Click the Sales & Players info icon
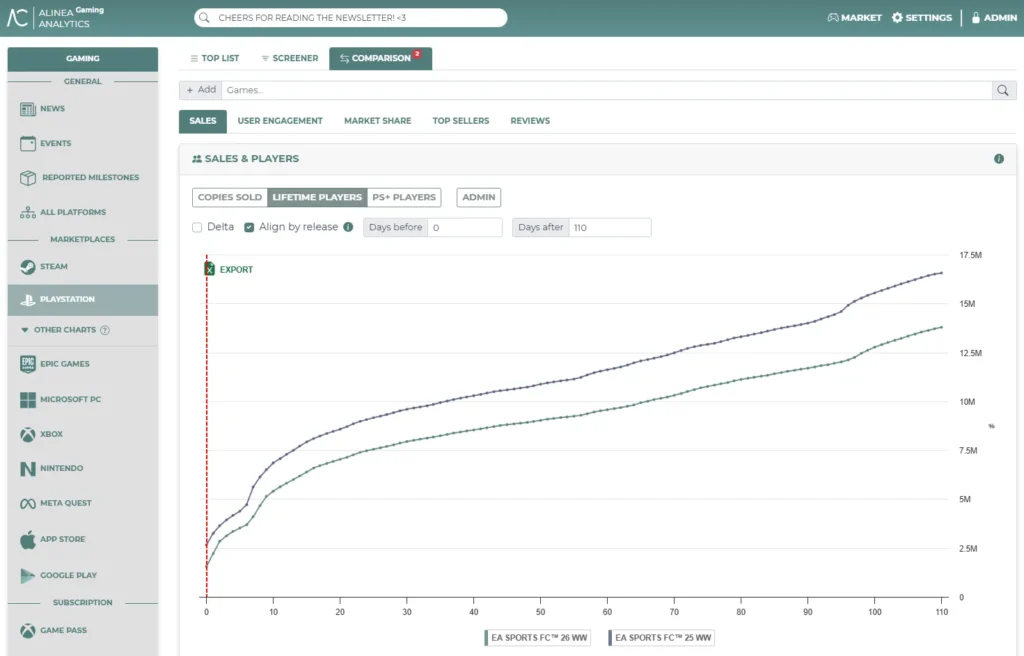This screenshot has height=656, width=1024. 998,159
